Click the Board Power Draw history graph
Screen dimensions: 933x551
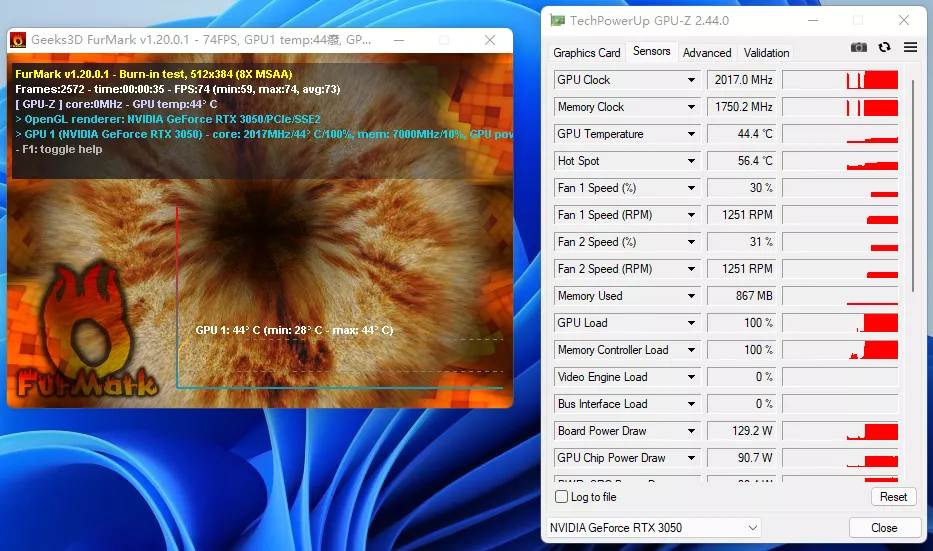point(840,431)
